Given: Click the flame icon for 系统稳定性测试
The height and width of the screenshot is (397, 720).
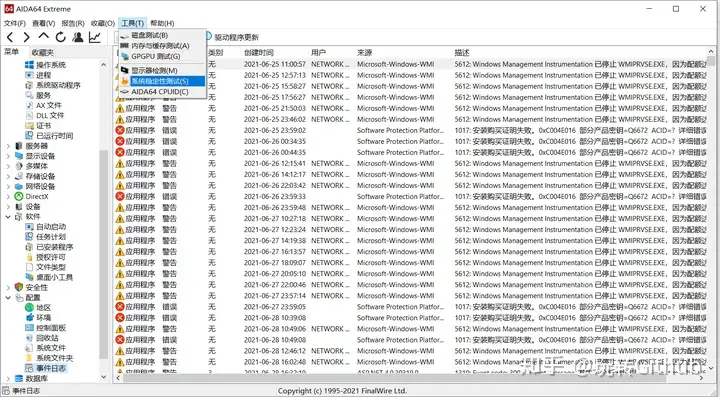Looking at the screenshot, I should (124, 81).
